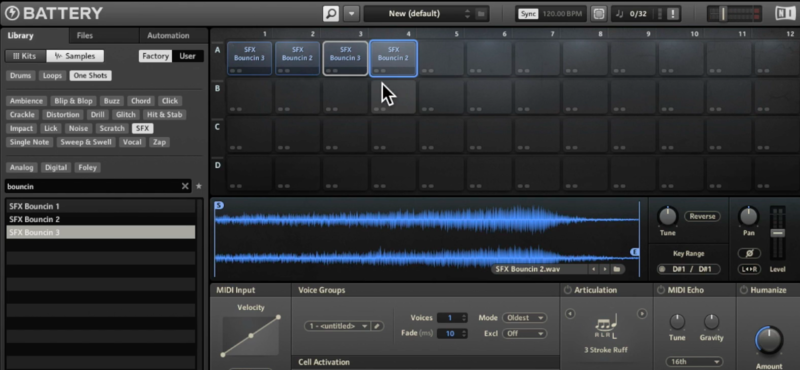Enable the MIDI Echo power button
The height and width of the screenshot is (370, 800).
point(661,290)
